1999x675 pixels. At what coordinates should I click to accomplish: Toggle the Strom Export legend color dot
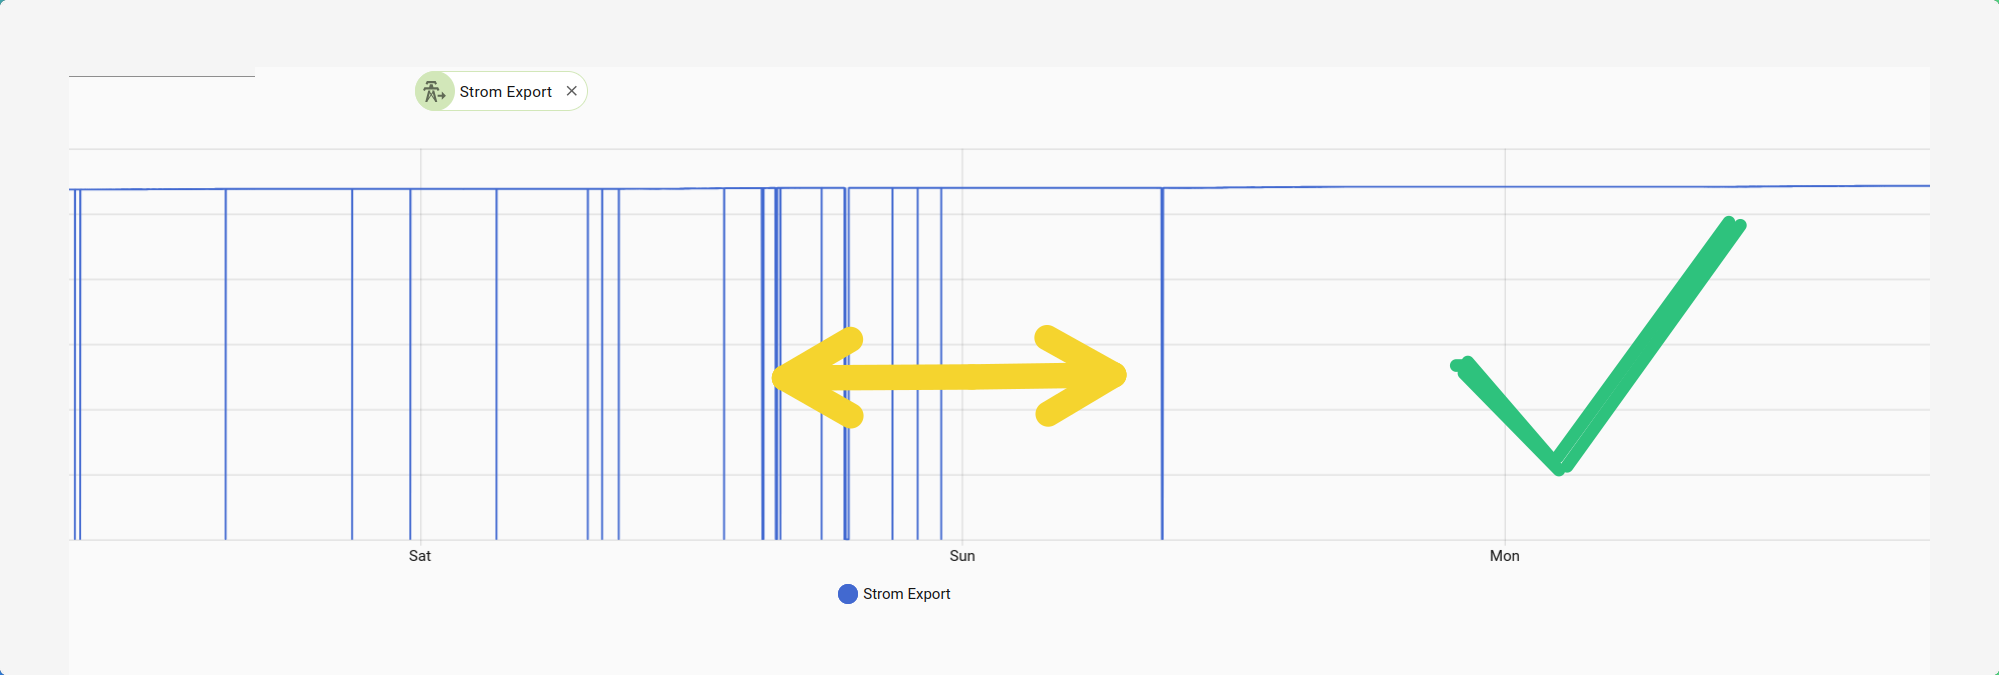(848, 594)
